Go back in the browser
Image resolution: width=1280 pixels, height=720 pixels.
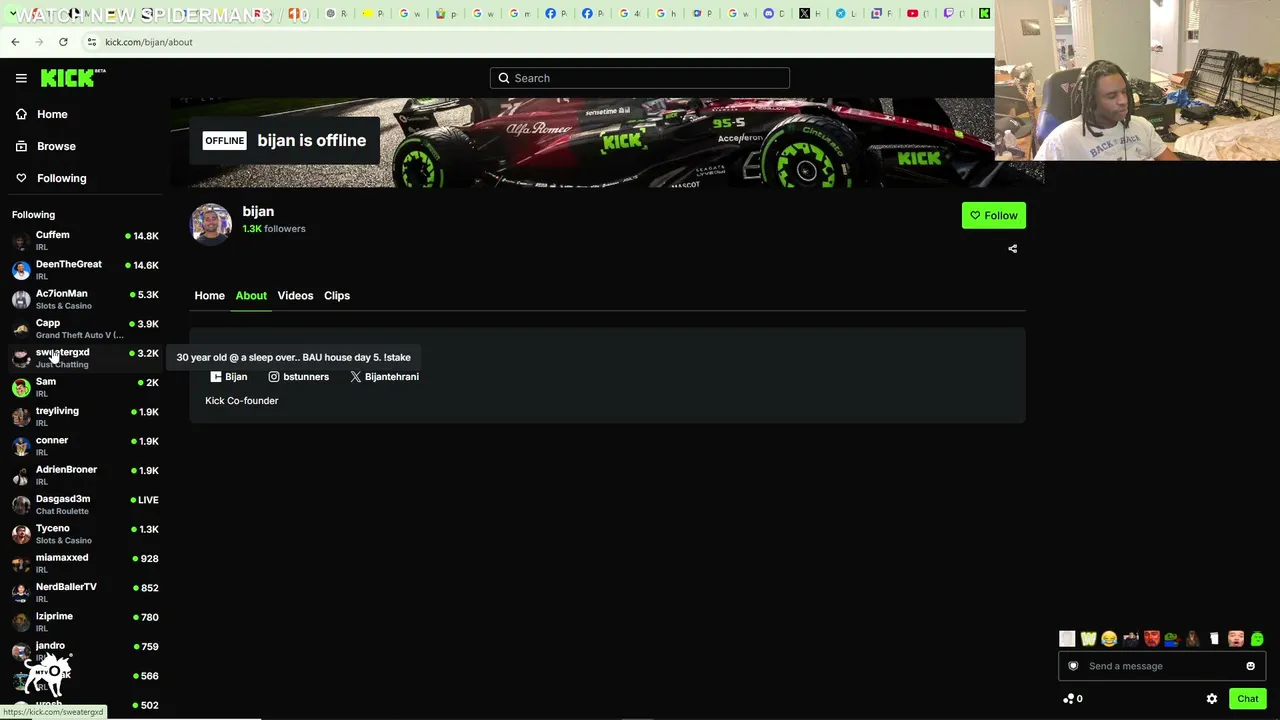15,42
